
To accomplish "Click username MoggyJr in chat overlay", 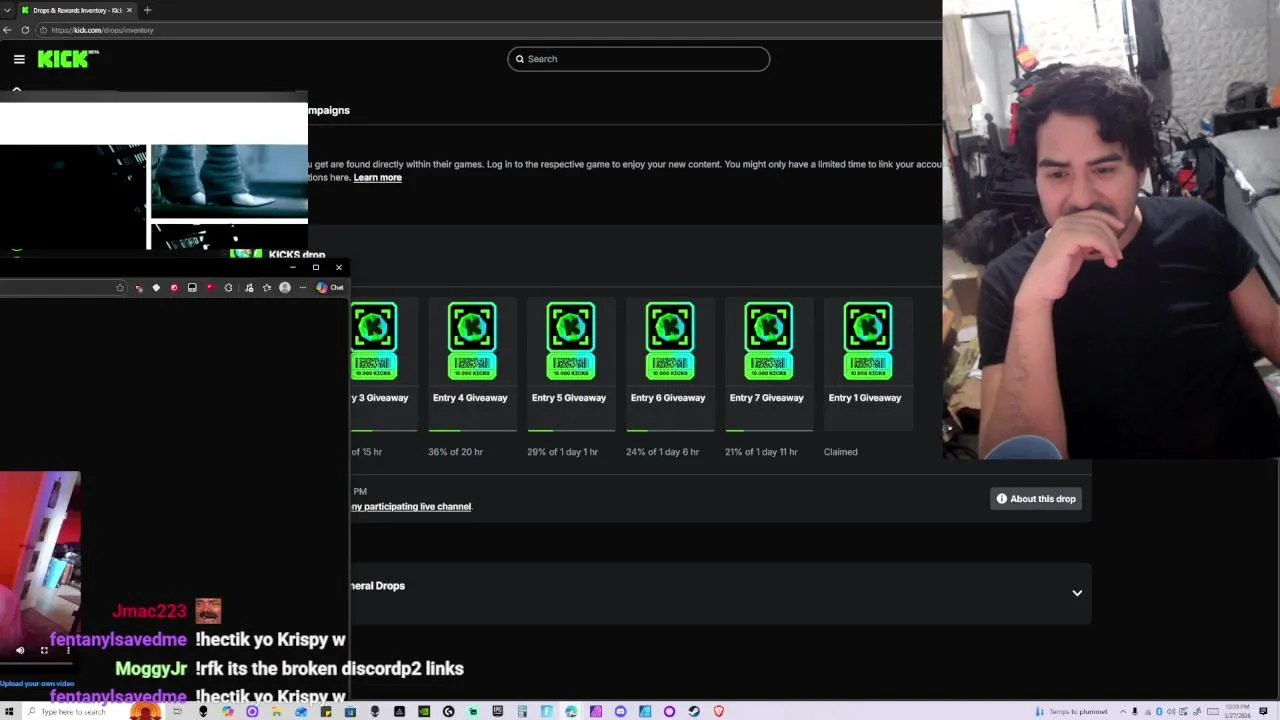I will pyautogui.click(x=151, y=669).
